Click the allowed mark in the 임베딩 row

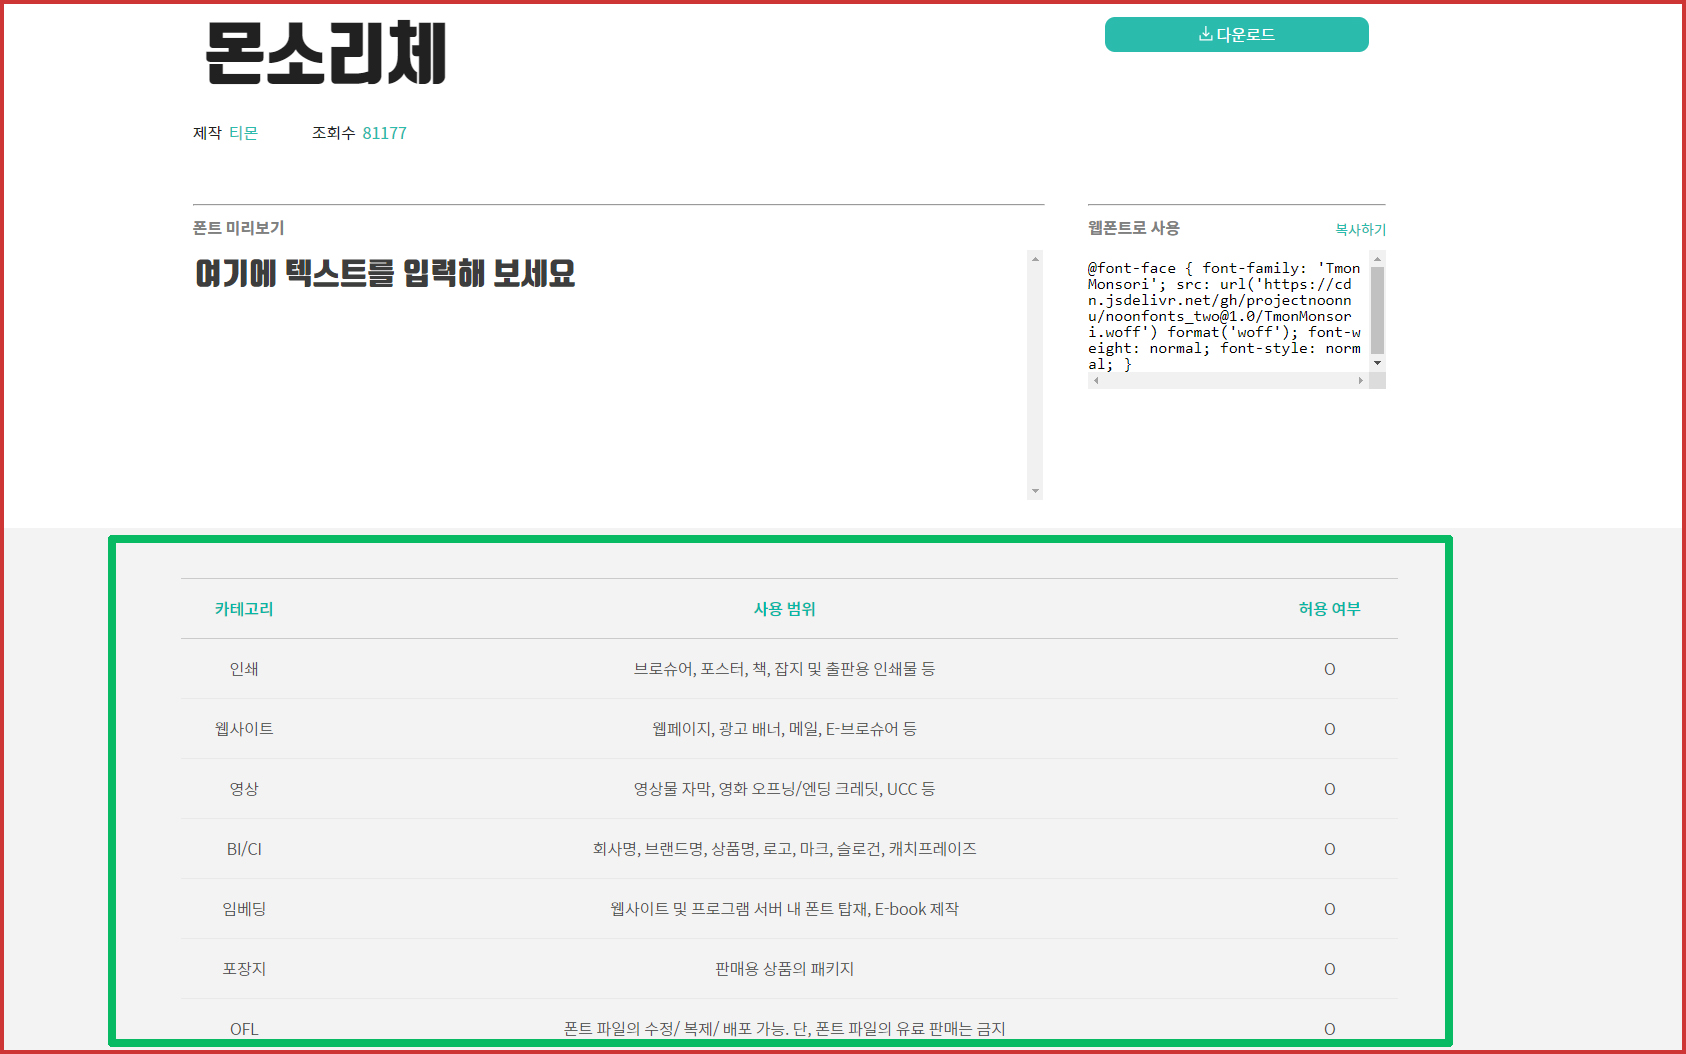coord(1329,909)
